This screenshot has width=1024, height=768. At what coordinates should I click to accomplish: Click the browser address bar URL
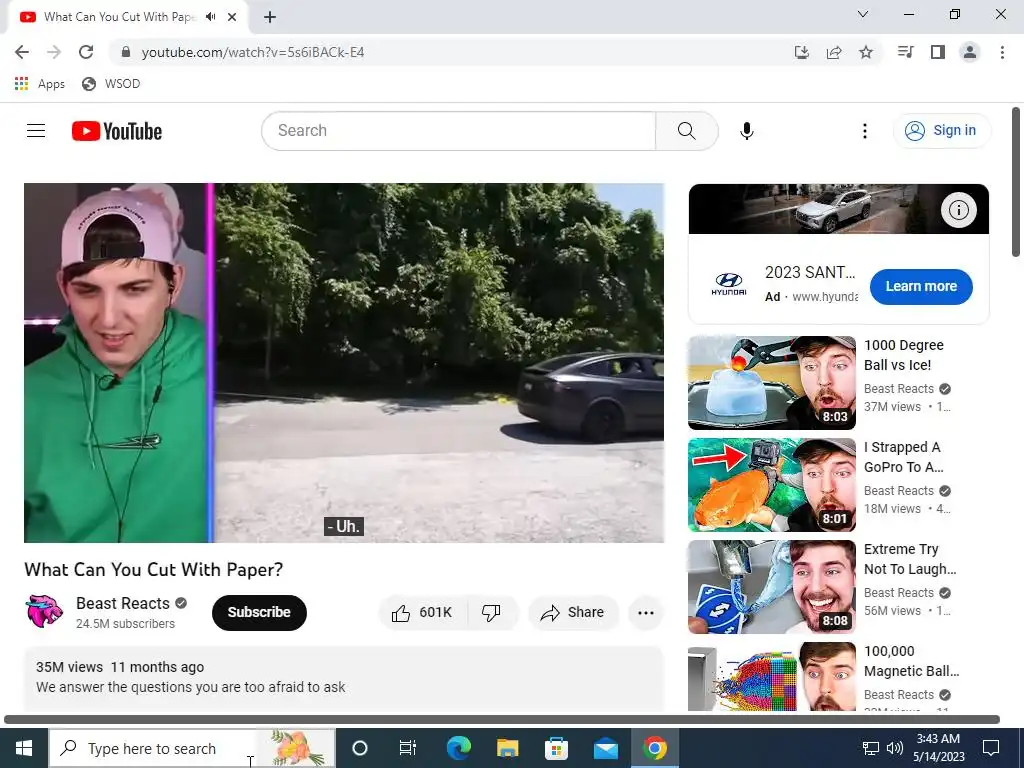(253, 52)
